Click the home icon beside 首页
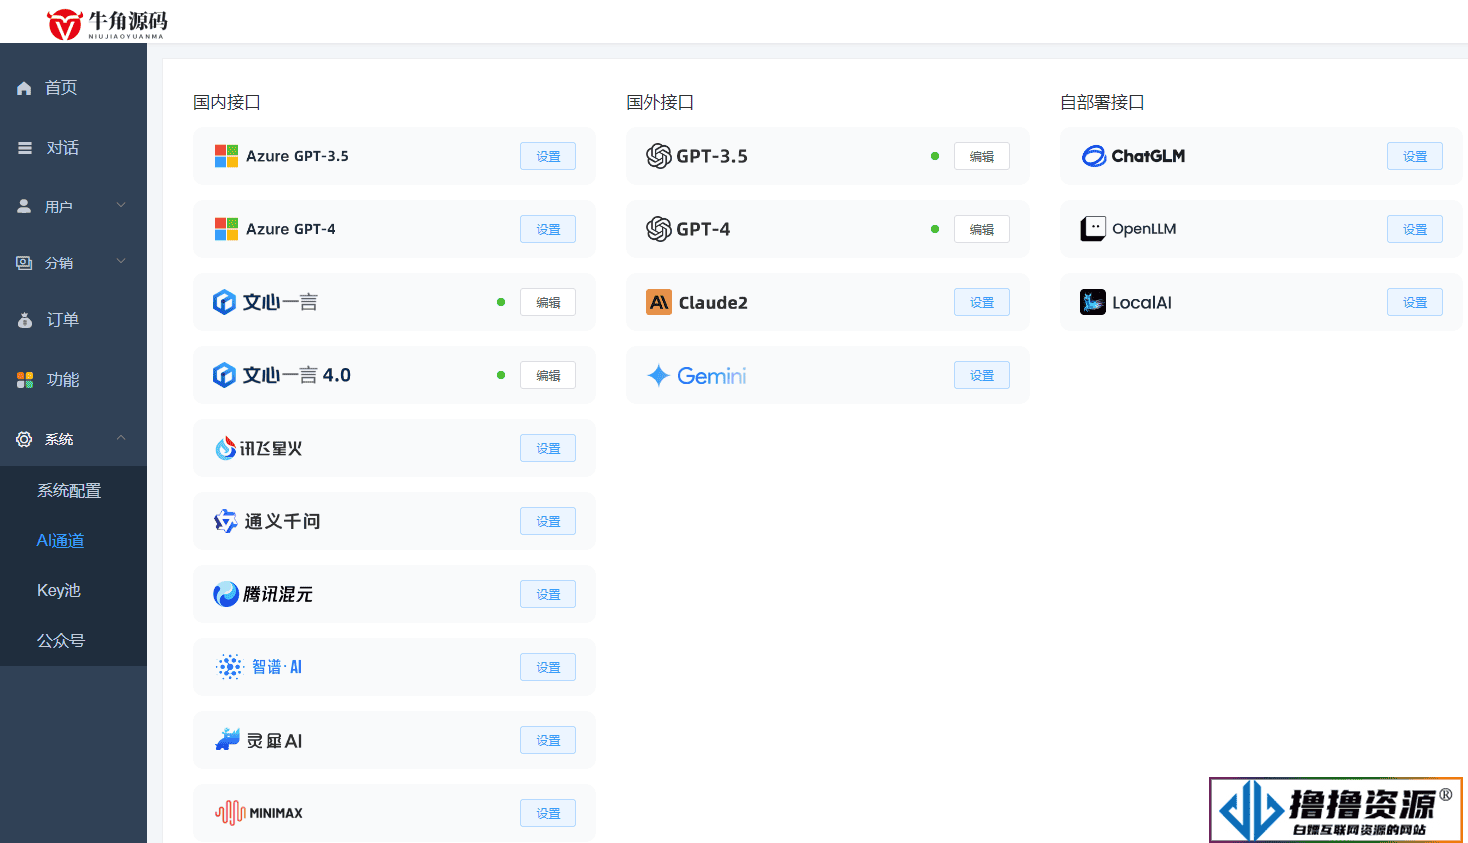 pos(24,88)
